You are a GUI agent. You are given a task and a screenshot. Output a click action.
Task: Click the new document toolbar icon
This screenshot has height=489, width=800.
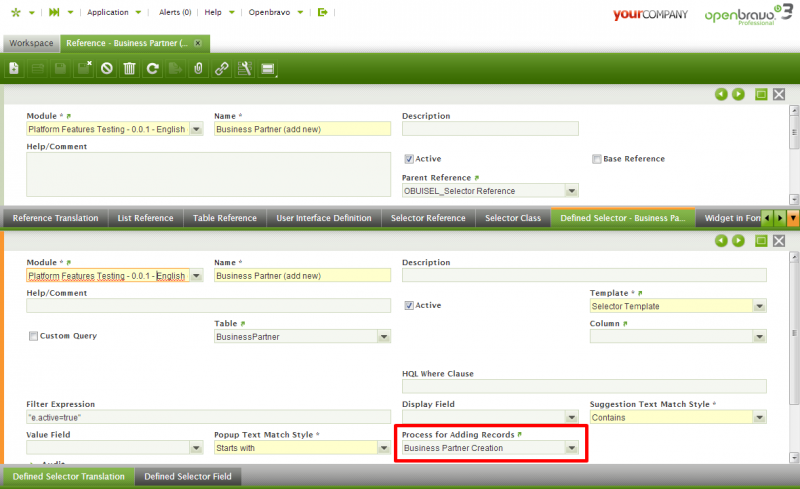click(x=14, y=69)
